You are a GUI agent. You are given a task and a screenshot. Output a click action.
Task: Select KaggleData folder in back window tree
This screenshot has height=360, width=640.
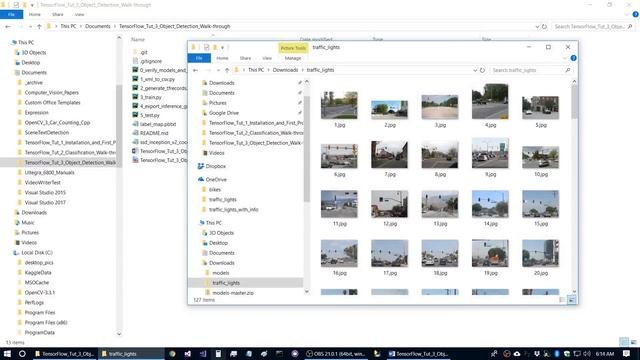click(x=38, y=273)
